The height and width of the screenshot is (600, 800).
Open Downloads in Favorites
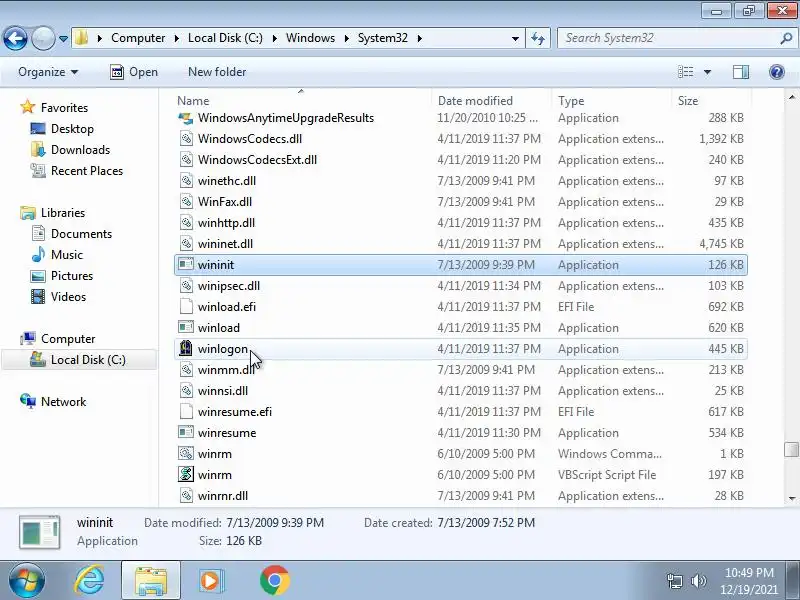pos(80,149)
